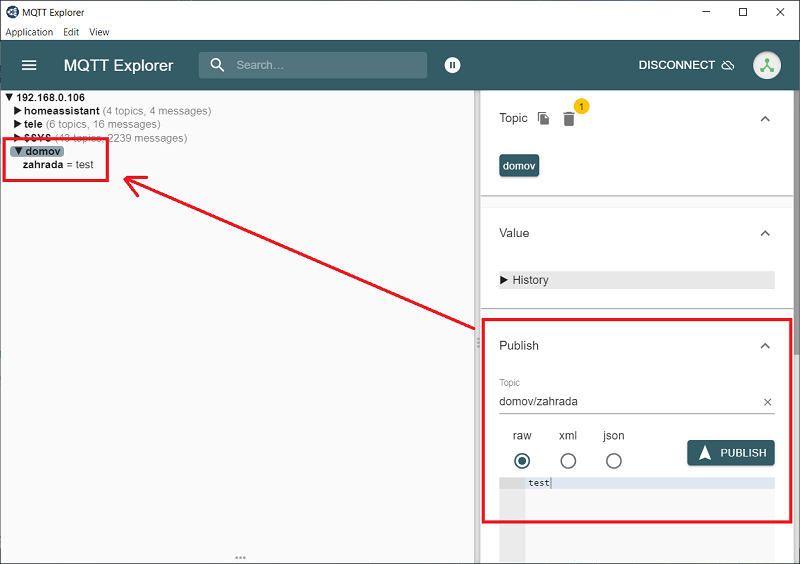Delete topic with the trash icon
This screenshot has height=564, width=800.
(569, 119)
